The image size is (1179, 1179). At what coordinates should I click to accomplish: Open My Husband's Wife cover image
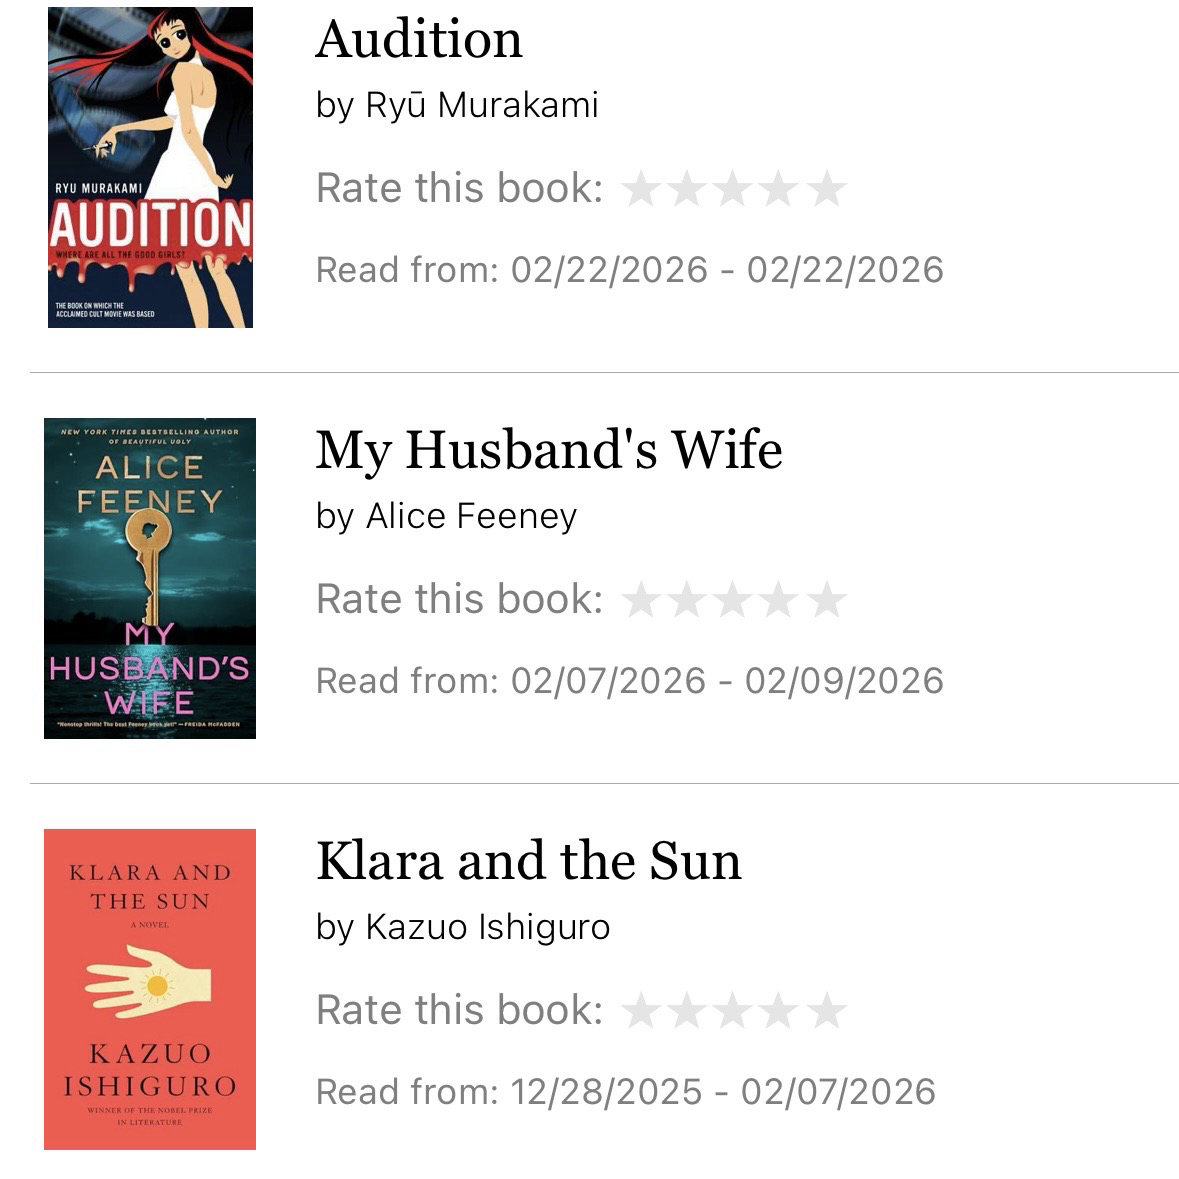tap(150, 578)
